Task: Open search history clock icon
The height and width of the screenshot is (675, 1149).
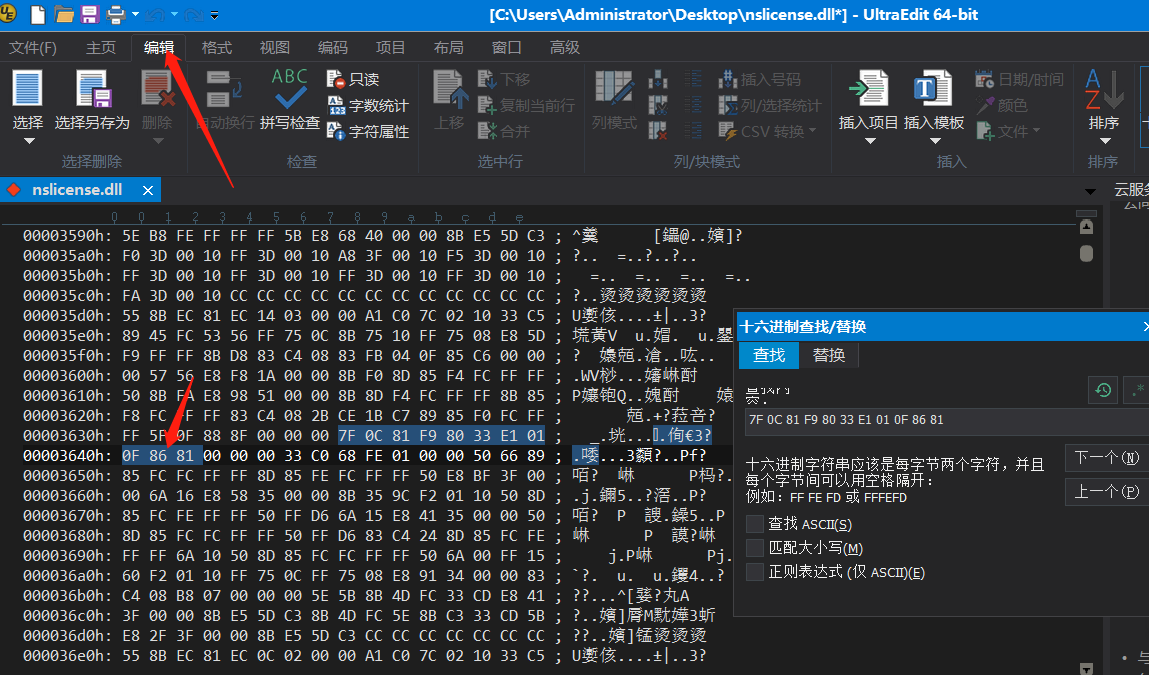Action: tap(1103, 390)
